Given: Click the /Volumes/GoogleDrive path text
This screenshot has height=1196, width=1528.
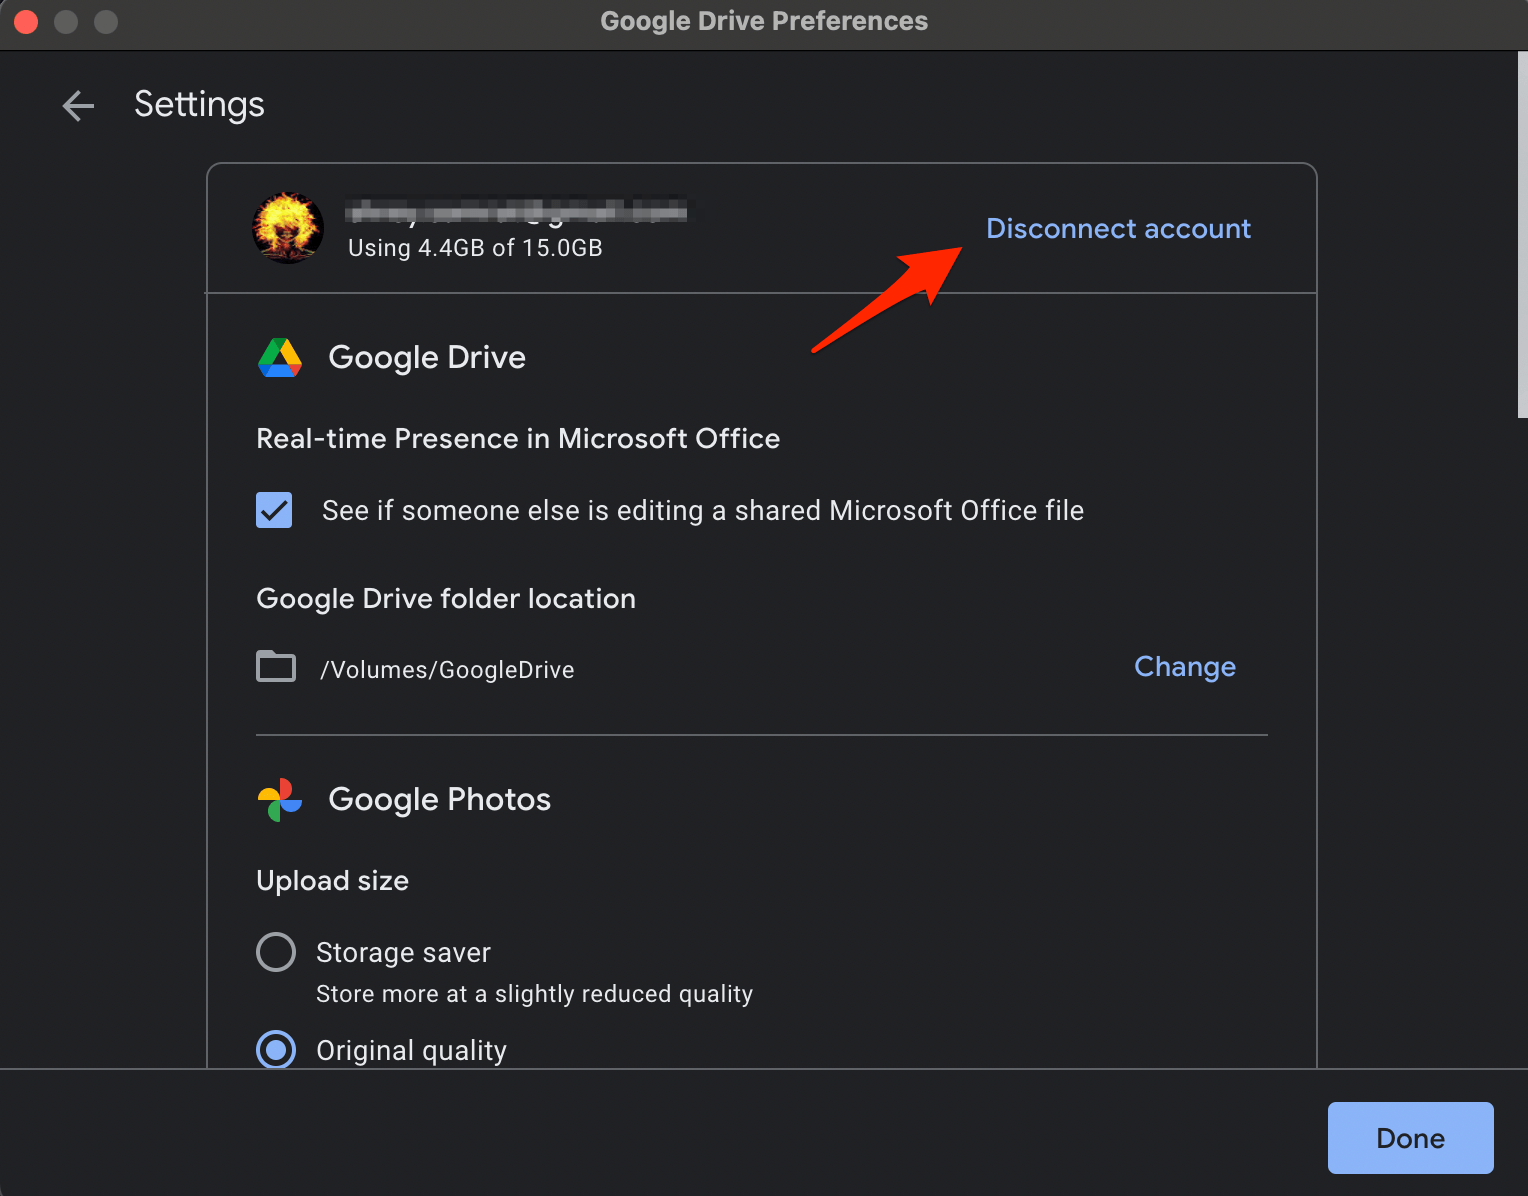Looking at the screenshot, I should click(446, 669).
